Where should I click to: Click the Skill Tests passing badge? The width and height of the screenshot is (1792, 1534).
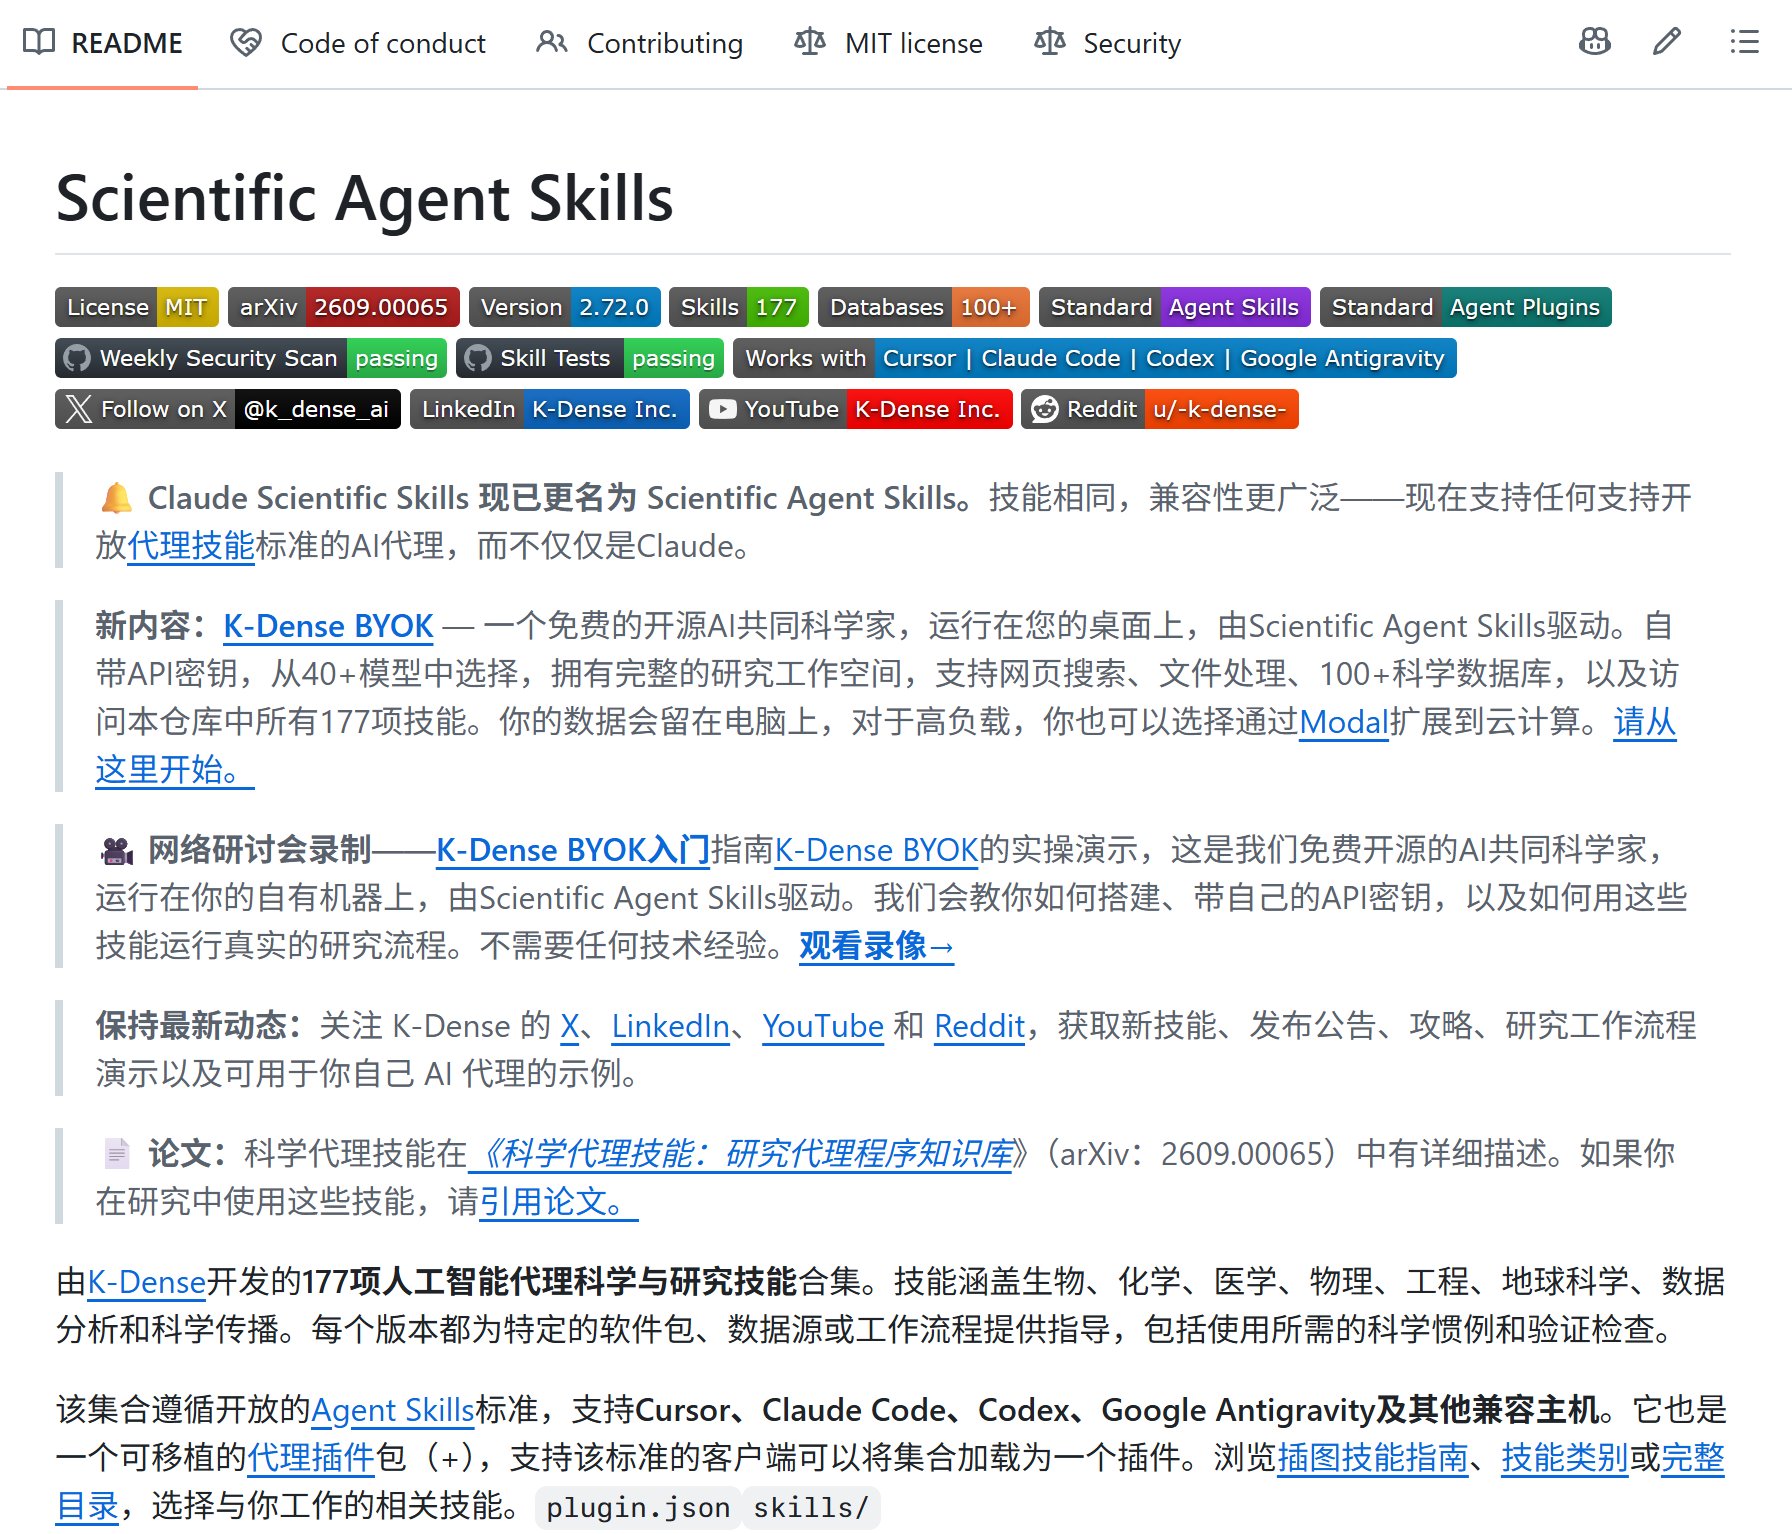[592, 358]
